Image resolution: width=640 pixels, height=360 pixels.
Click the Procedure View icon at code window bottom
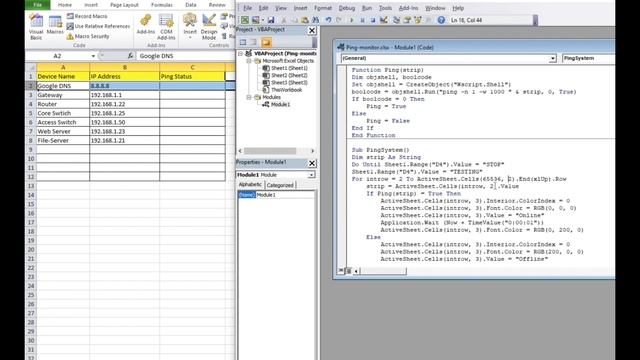pyautogui.click(x=341, y=271)
